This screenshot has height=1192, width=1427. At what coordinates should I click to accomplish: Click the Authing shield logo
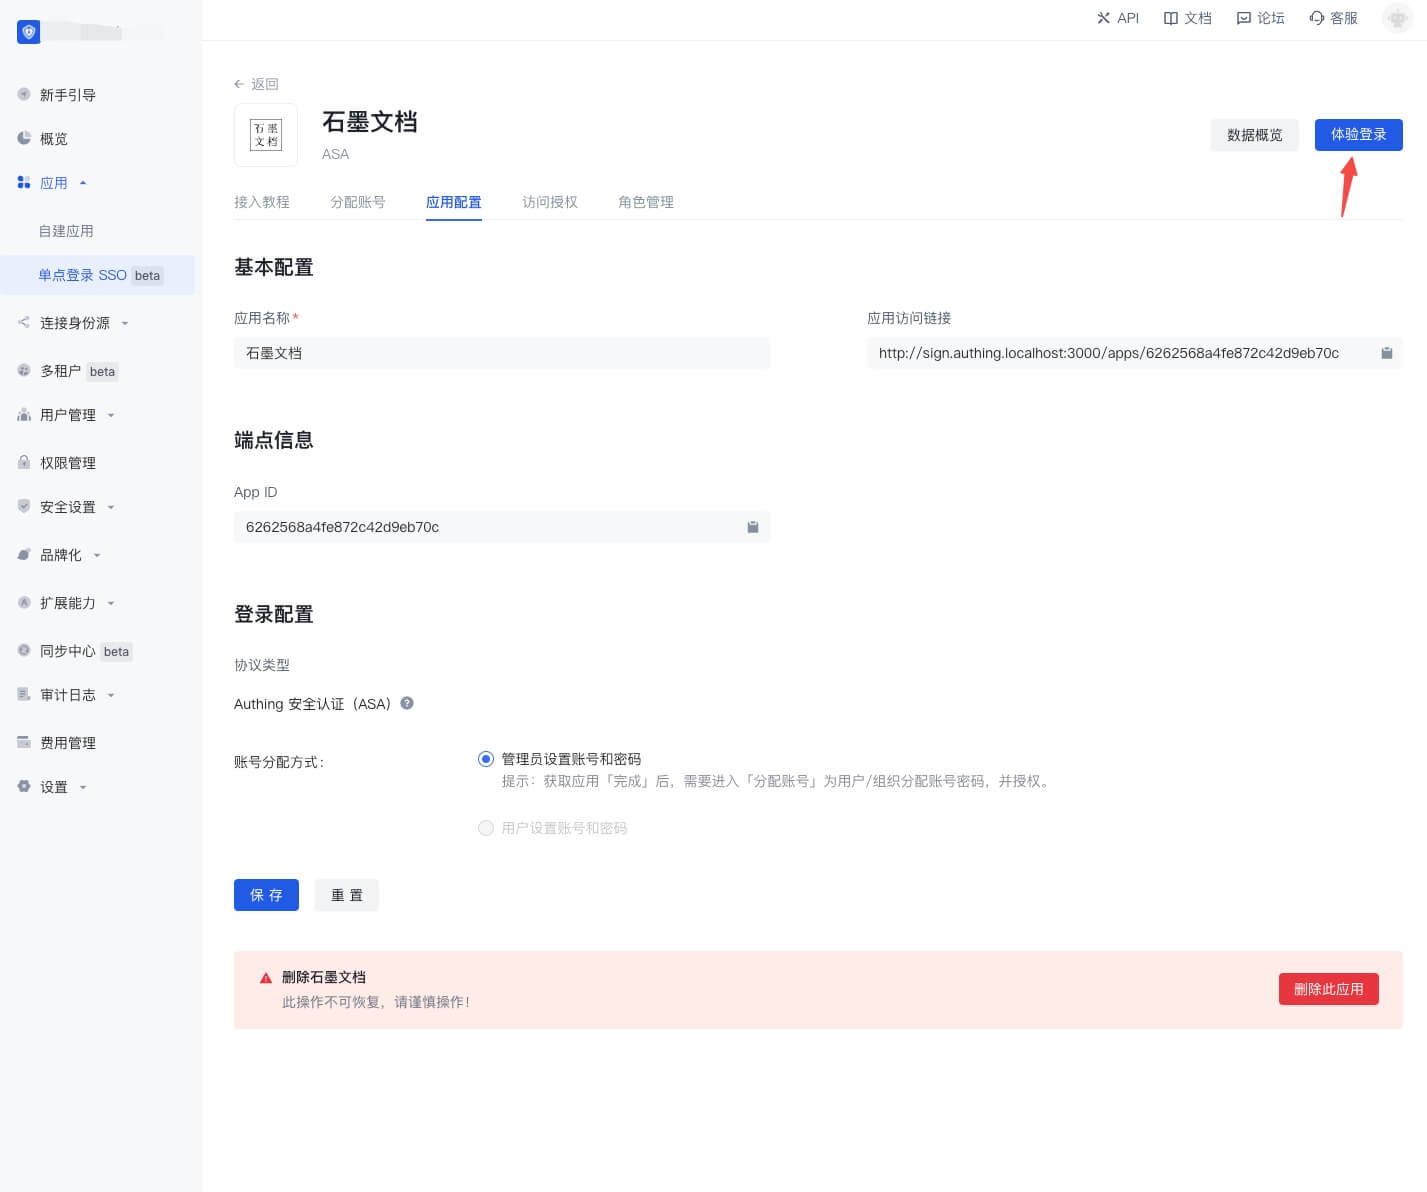click(29, 32)
